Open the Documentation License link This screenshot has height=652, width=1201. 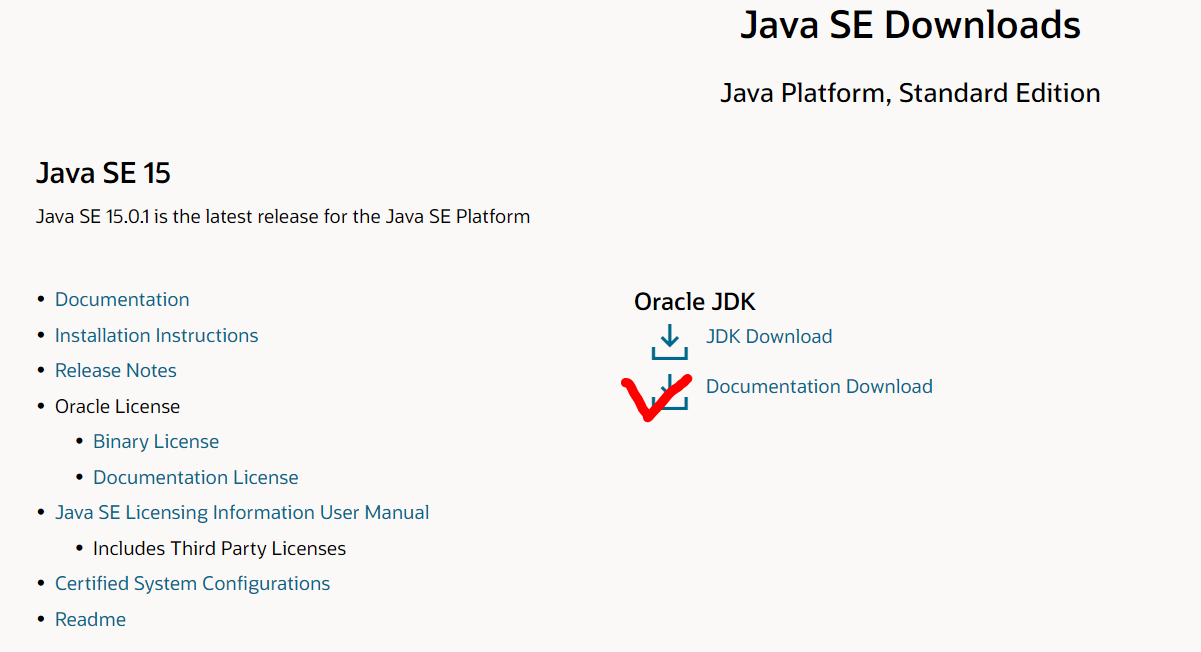pyautogui.click(x=196, y=478)
